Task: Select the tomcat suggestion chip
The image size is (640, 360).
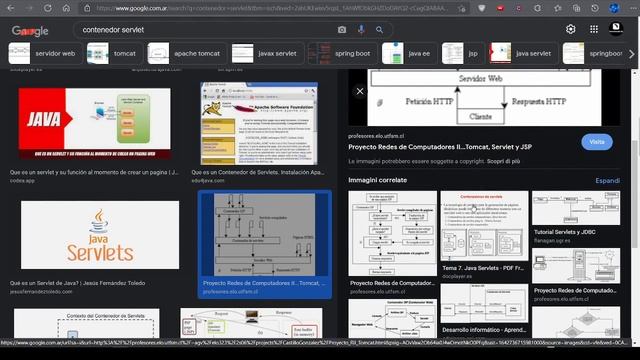Action: click(x=113, y=53)
